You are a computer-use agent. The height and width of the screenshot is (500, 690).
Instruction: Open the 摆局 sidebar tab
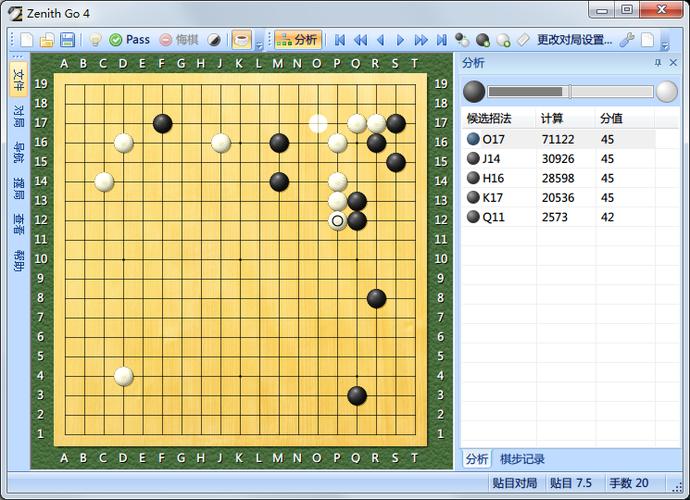point(19,188)
